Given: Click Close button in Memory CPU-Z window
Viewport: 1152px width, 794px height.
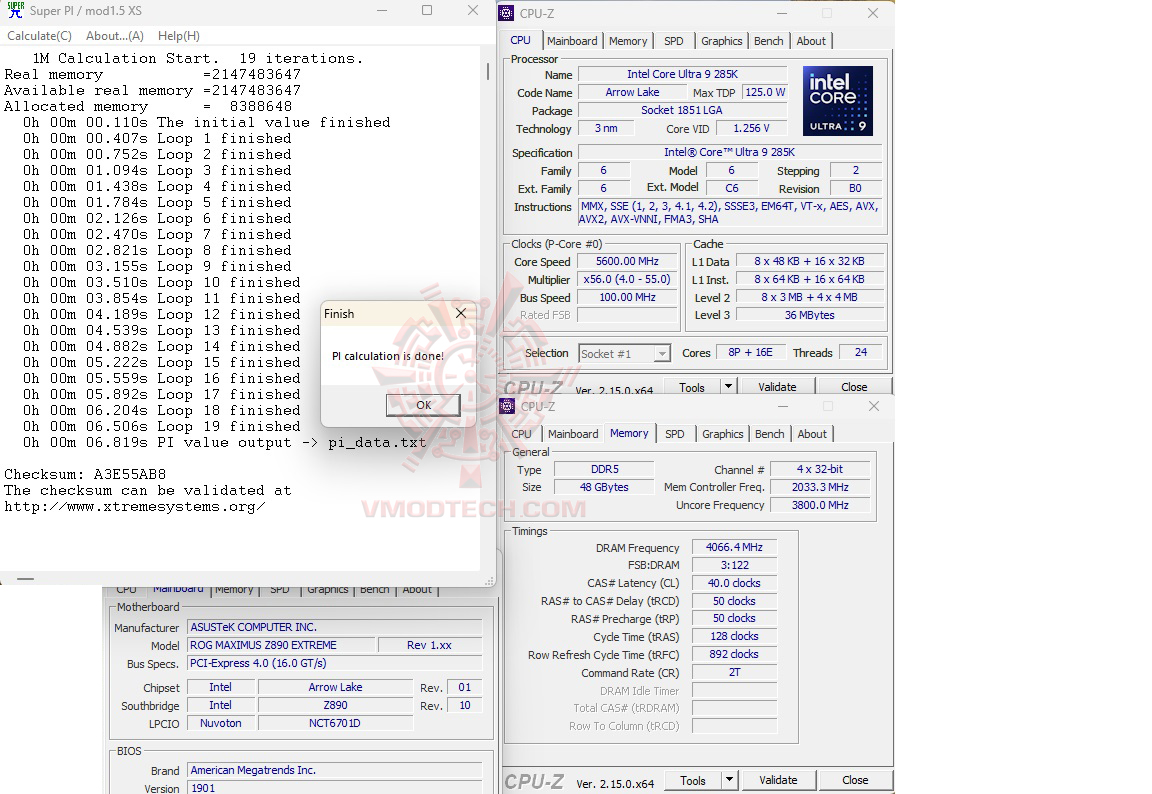Looking at the screenshot, I should (855, 781).
